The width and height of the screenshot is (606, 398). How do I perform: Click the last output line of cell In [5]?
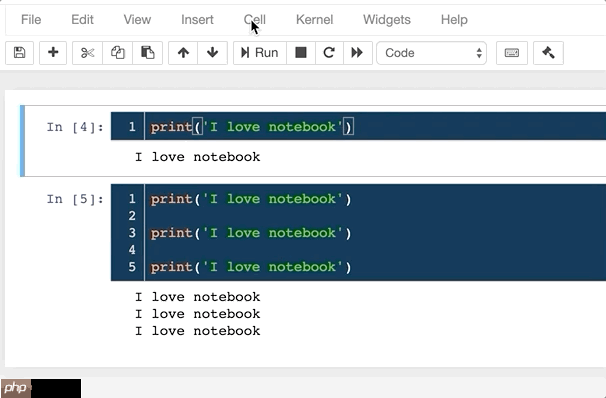pyautogui.click(x=197, y=331)
